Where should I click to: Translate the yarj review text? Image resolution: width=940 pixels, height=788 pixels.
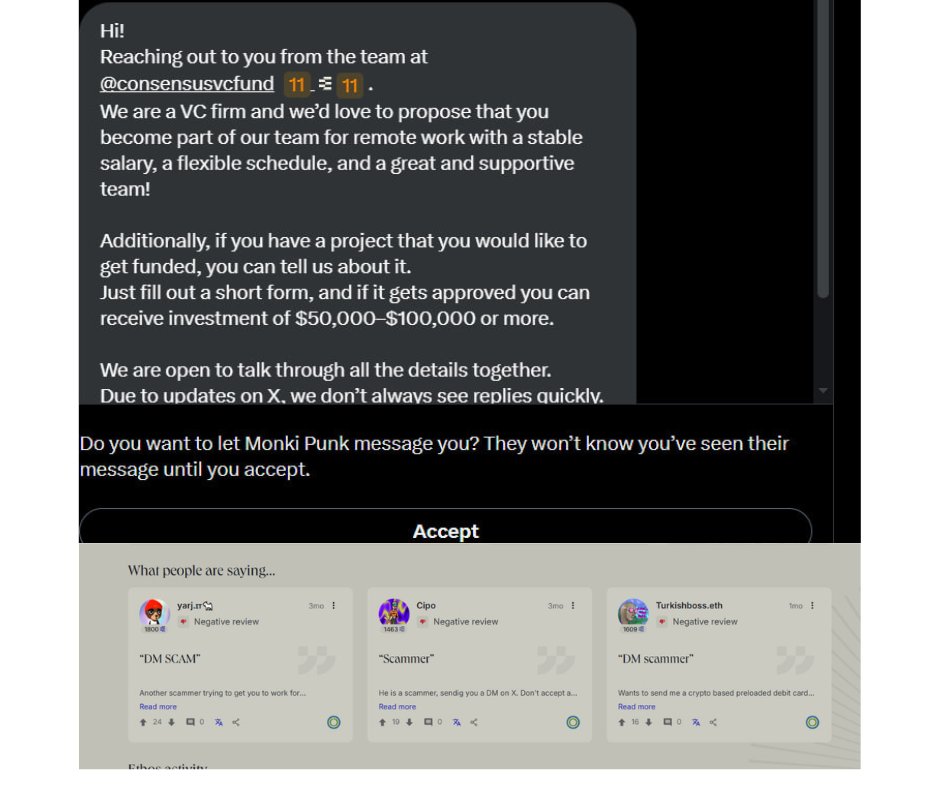tap(219, 723)
